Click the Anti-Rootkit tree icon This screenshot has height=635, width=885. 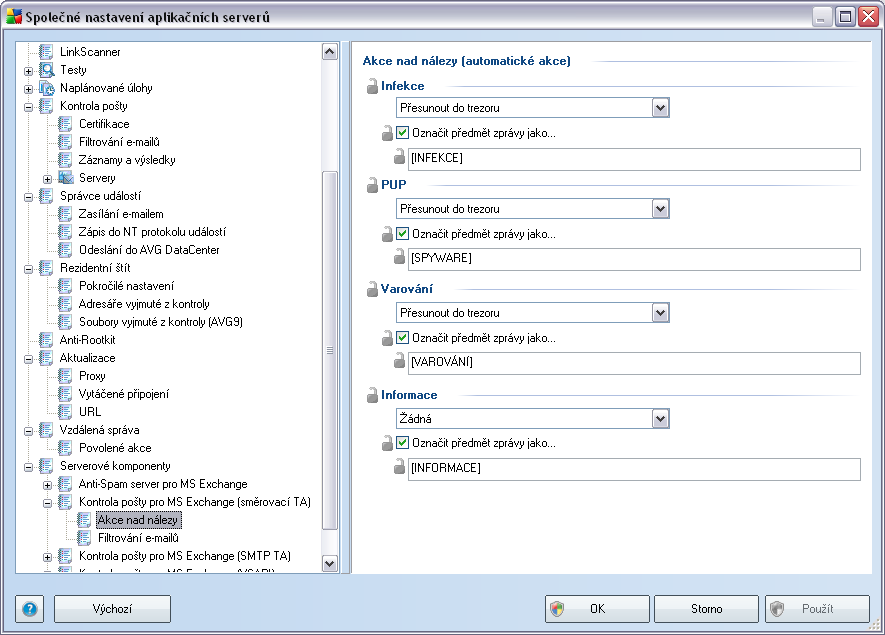(46, 340)
